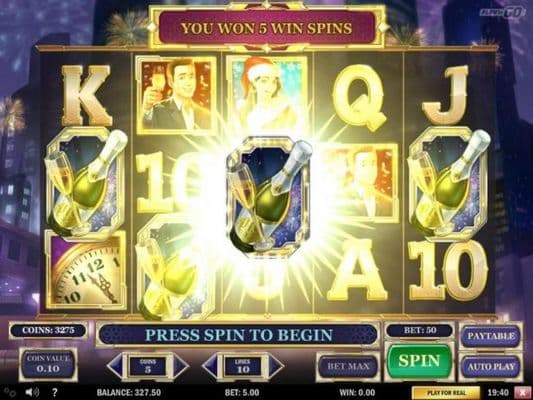Change the COIN VALUE
The image size is (533, 400).
click(x=48, y=364)
